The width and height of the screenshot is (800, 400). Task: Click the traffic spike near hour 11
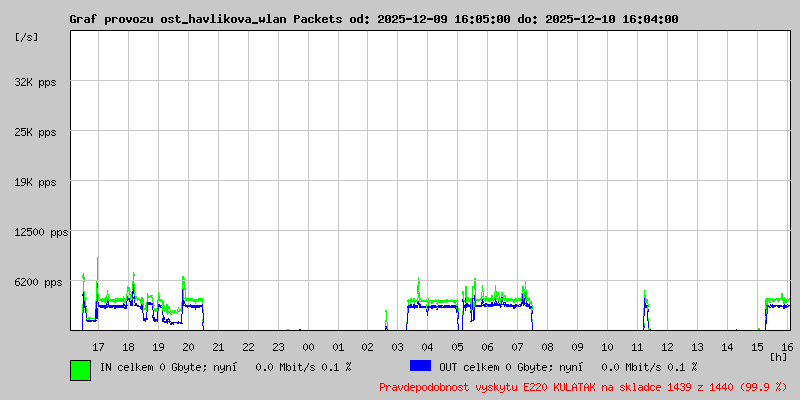point(646,310)
